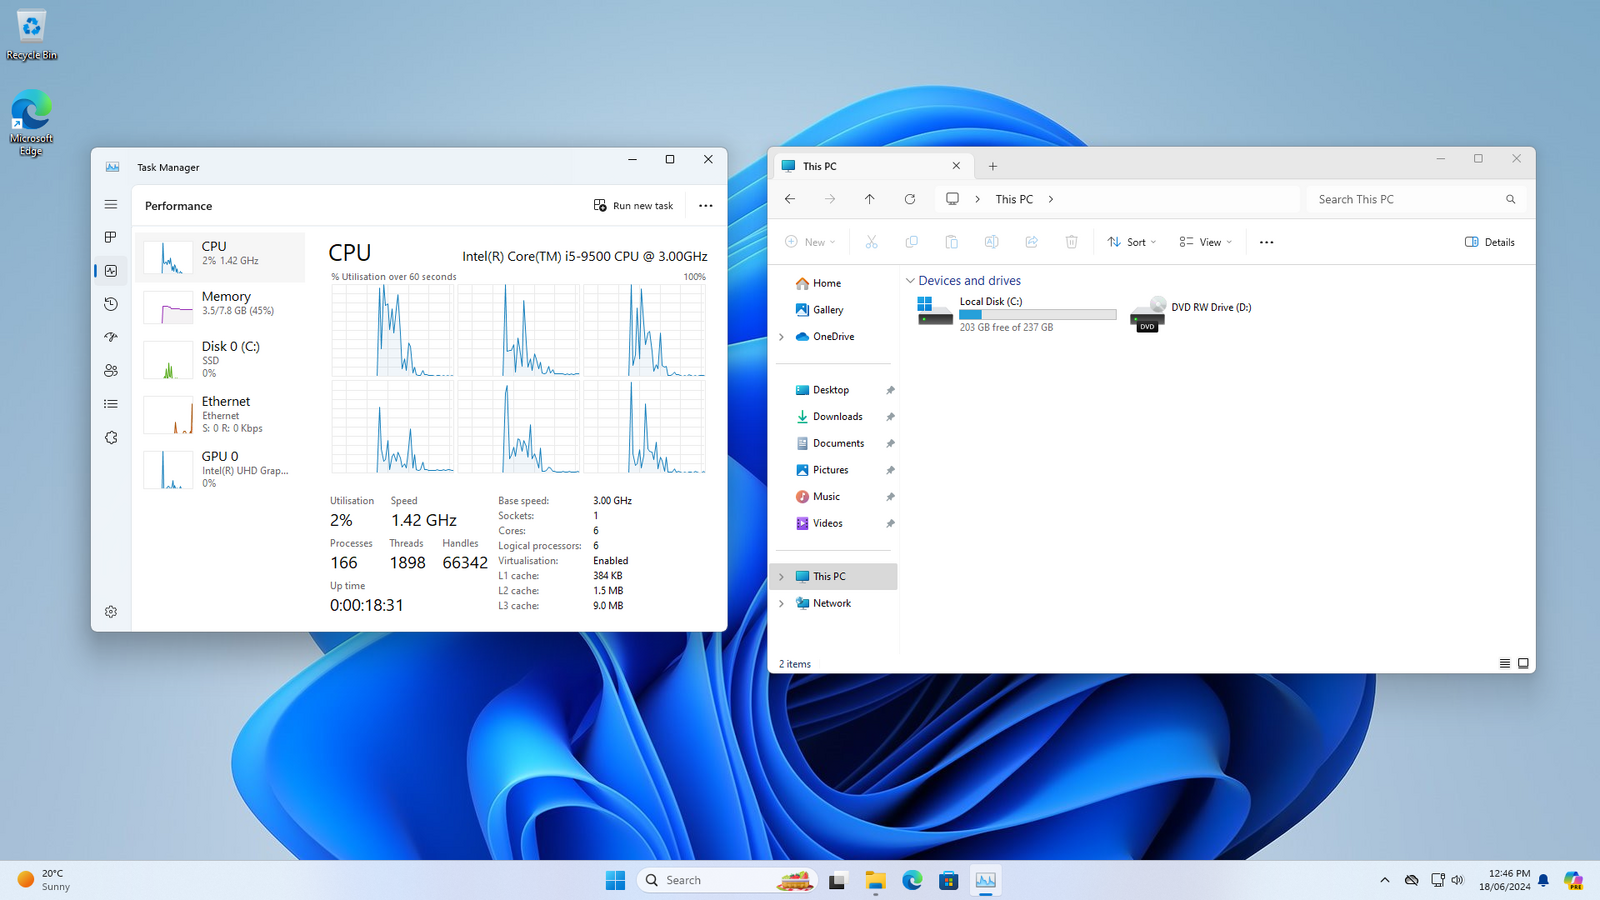The height and width of the screenshot is (900, 1600).
Task: Click the Cut scissors icon
Action: (x=872, y=242)
